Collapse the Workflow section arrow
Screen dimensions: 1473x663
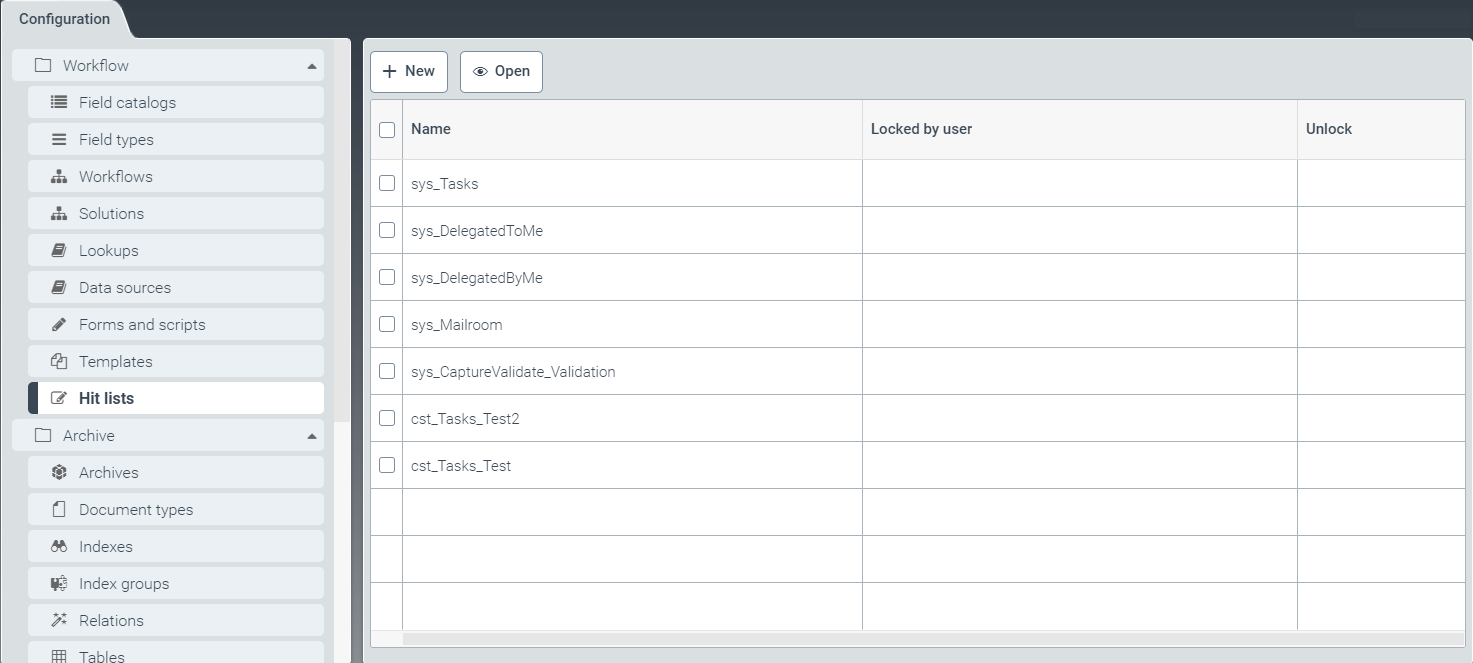[312, 66]
